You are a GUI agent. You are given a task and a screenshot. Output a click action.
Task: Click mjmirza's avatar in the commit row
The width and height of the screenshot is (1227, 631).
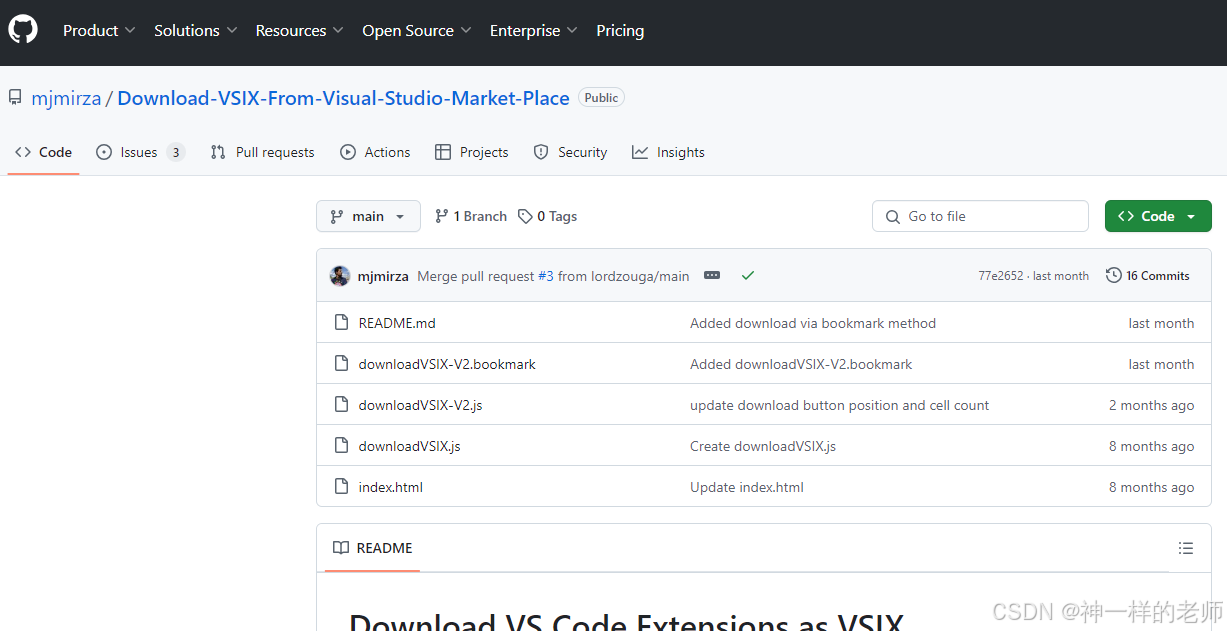point(340,276)
